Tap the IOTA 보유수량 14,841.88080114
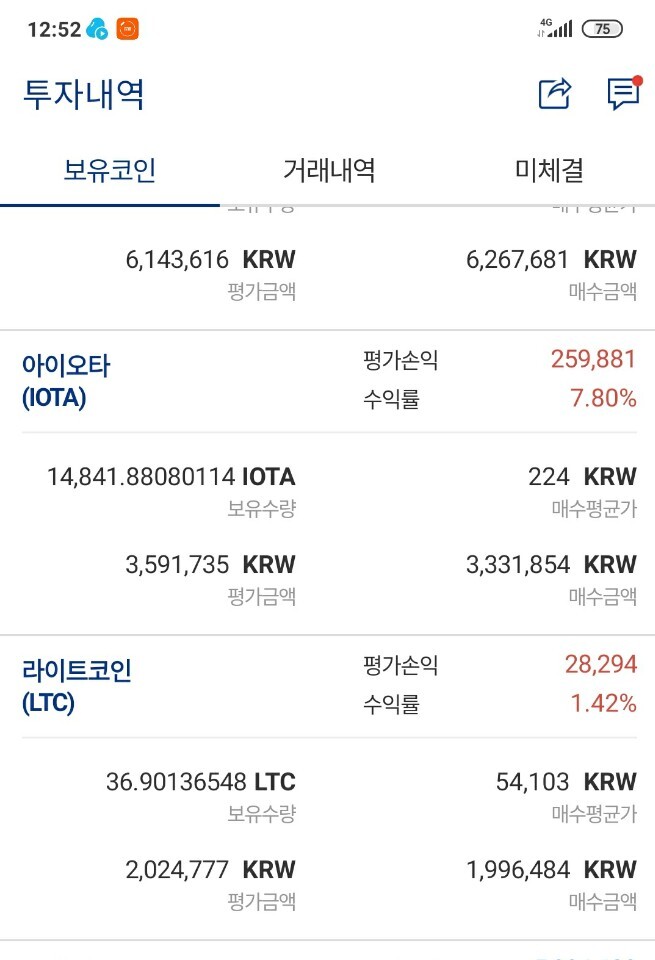 click(x=168, y=477)
